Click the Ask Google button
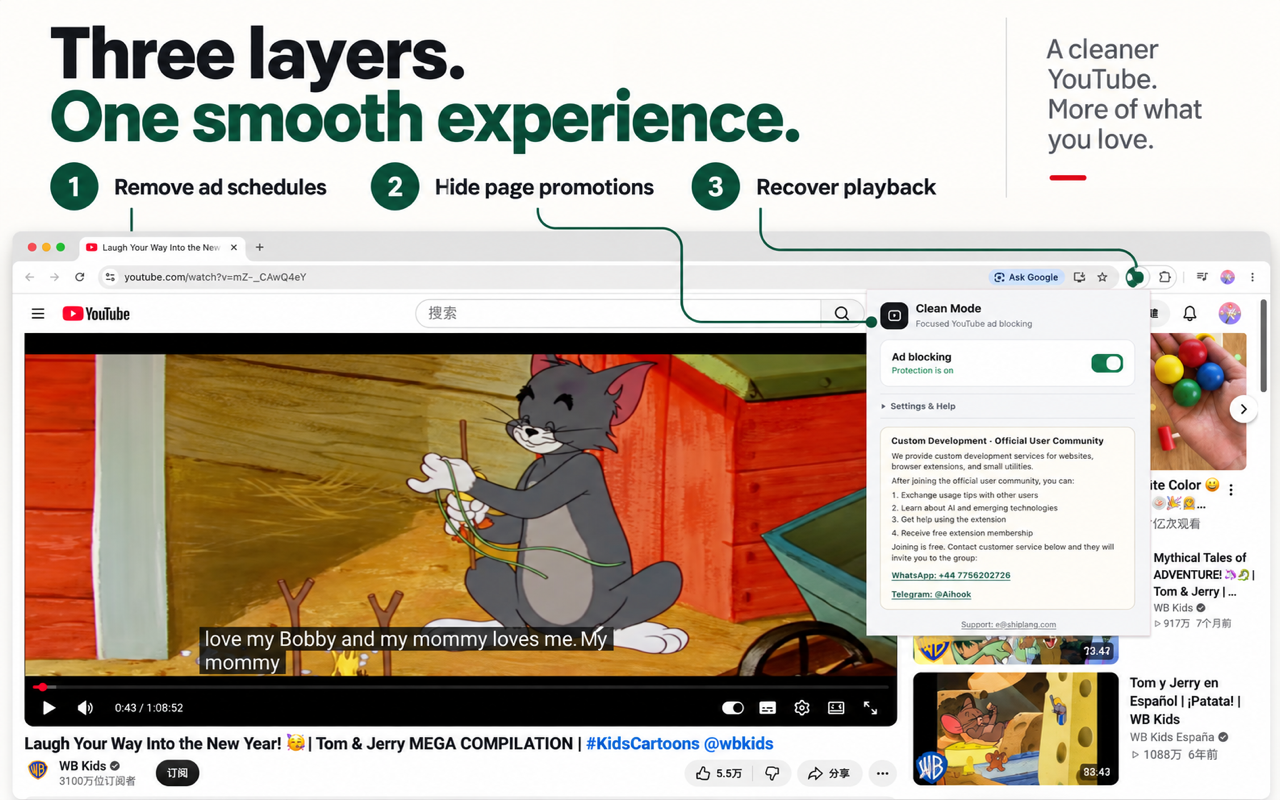Image resolution: width=1280 pixels, height=800 pixels. (1025, 277)
